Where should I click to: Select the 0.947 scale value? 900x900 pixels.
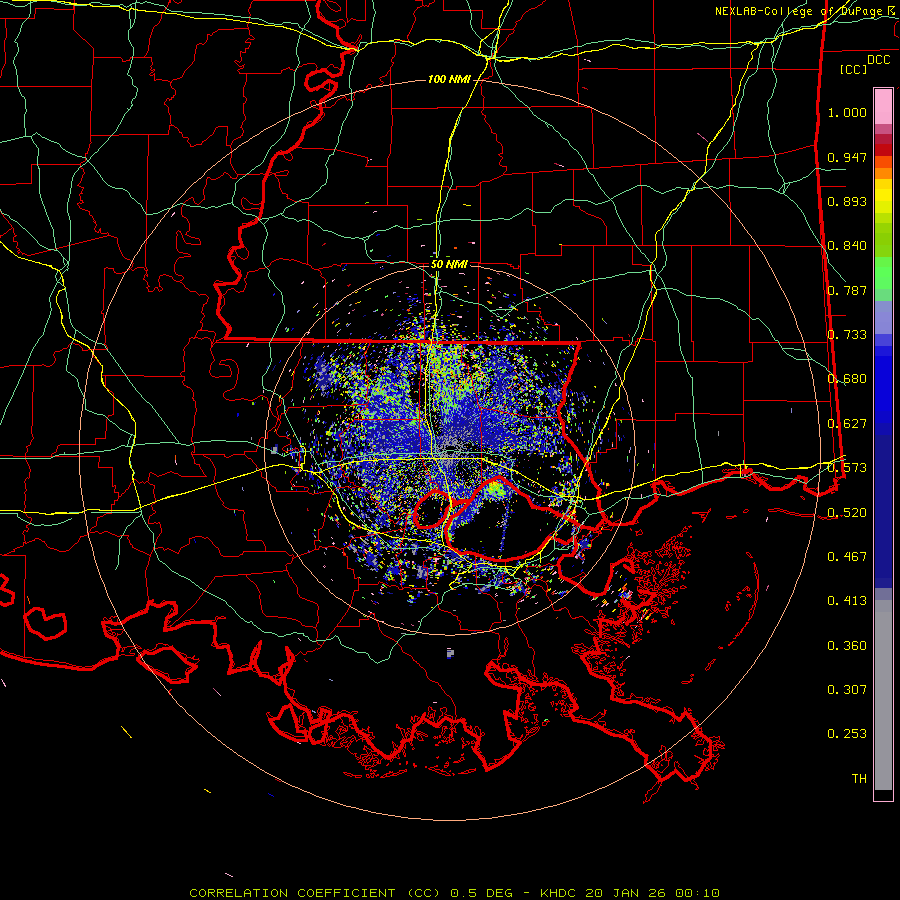(847, 157)
